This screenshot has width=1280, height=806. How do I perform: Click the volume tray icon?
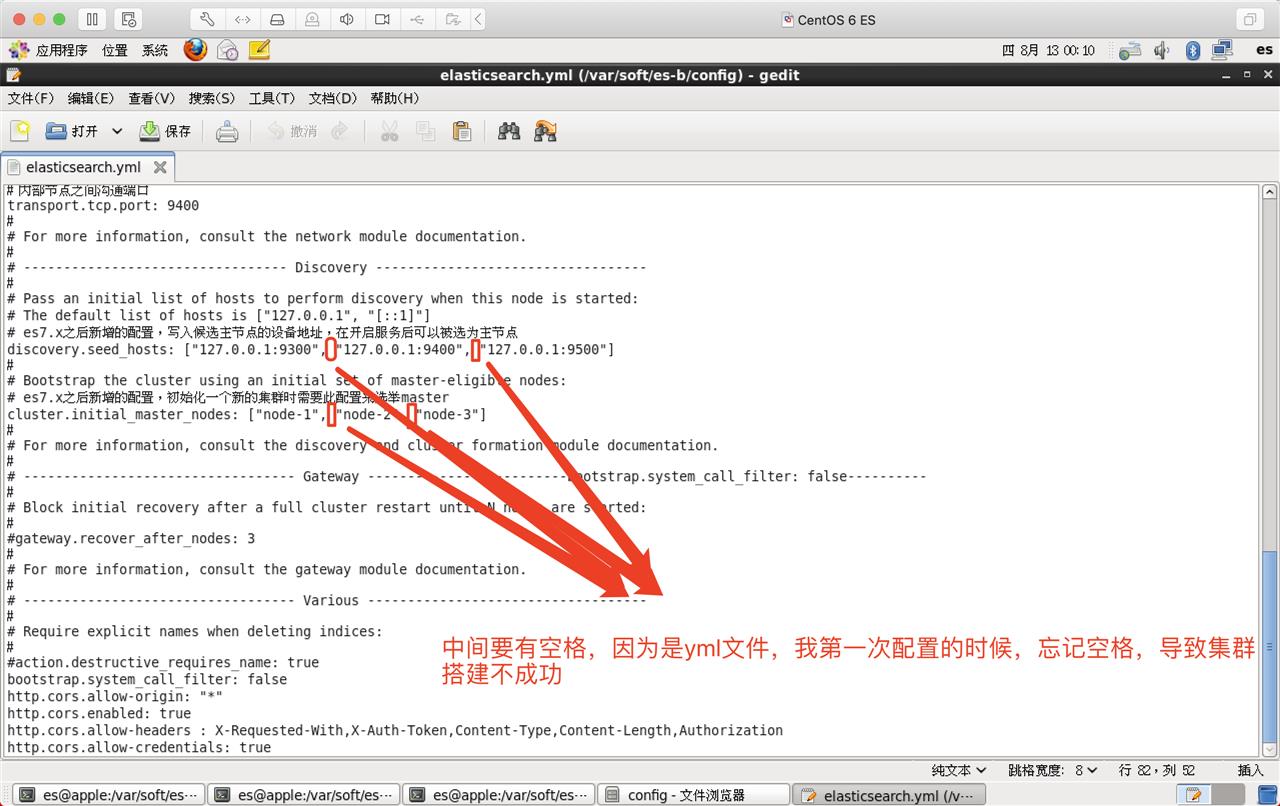click(1161, 50)
